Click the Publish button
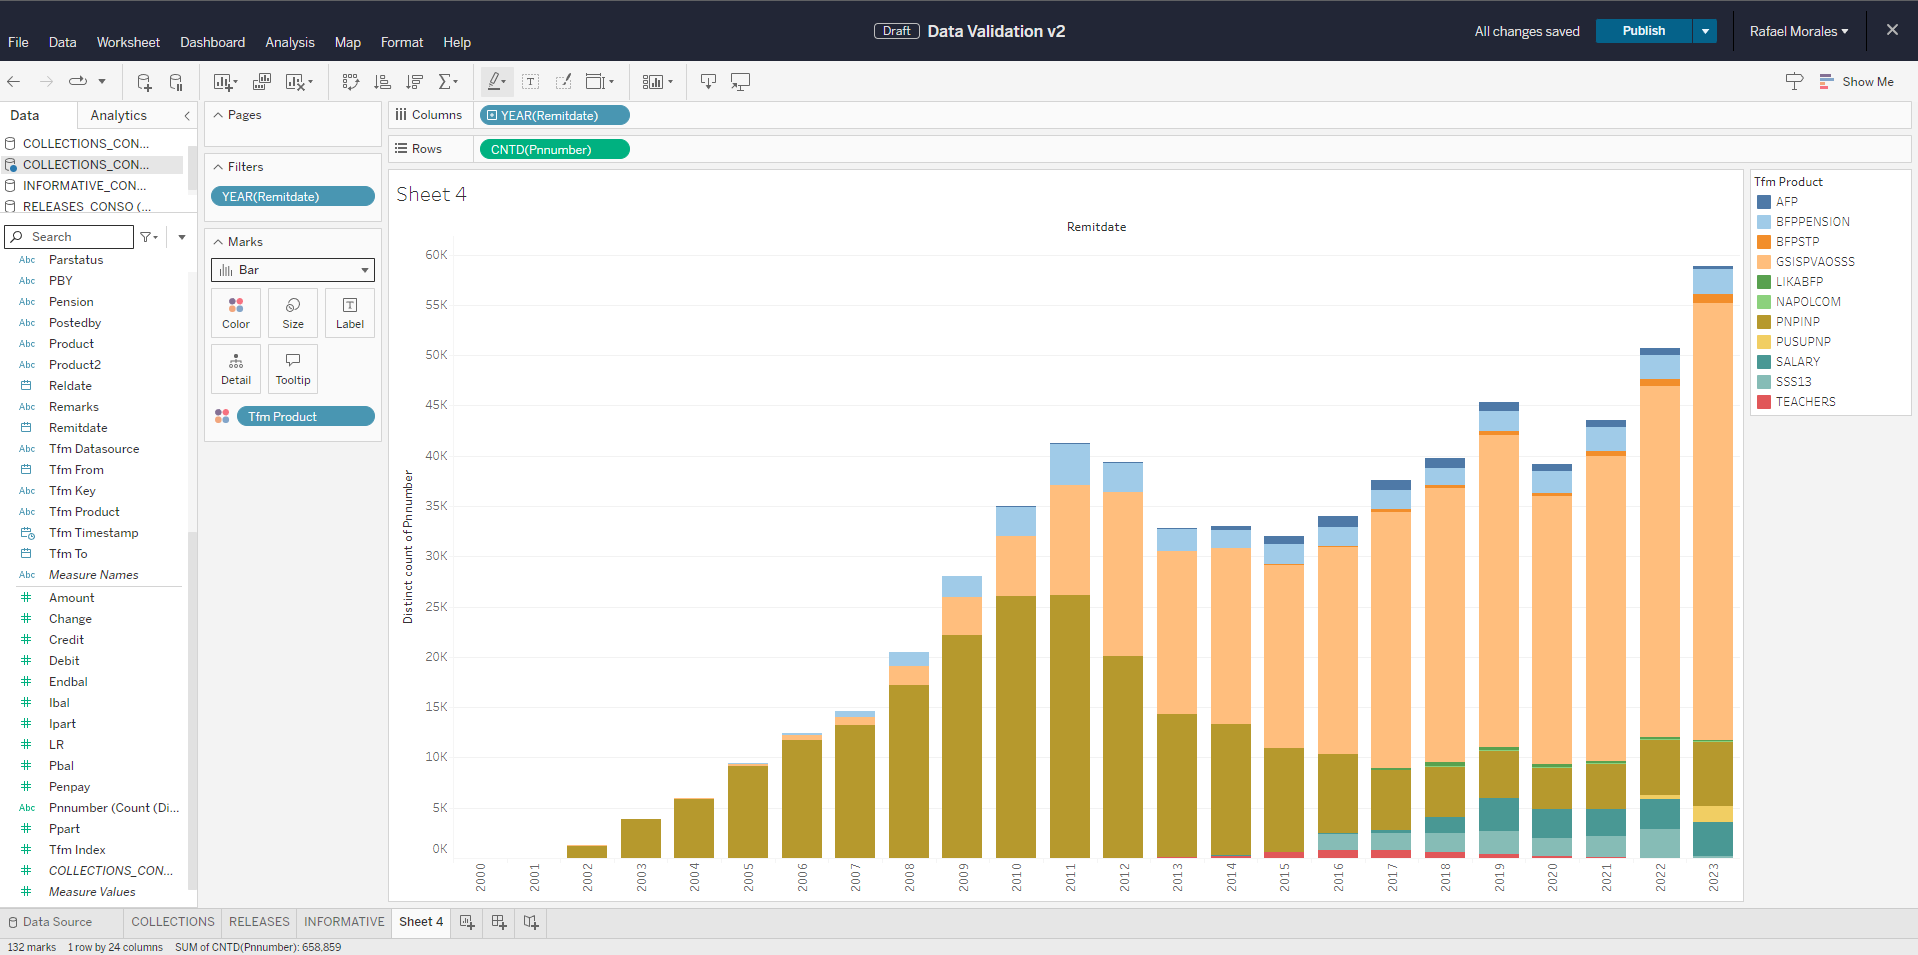1918x955 pixels. pyautogui.click(x=1644, y=31)
